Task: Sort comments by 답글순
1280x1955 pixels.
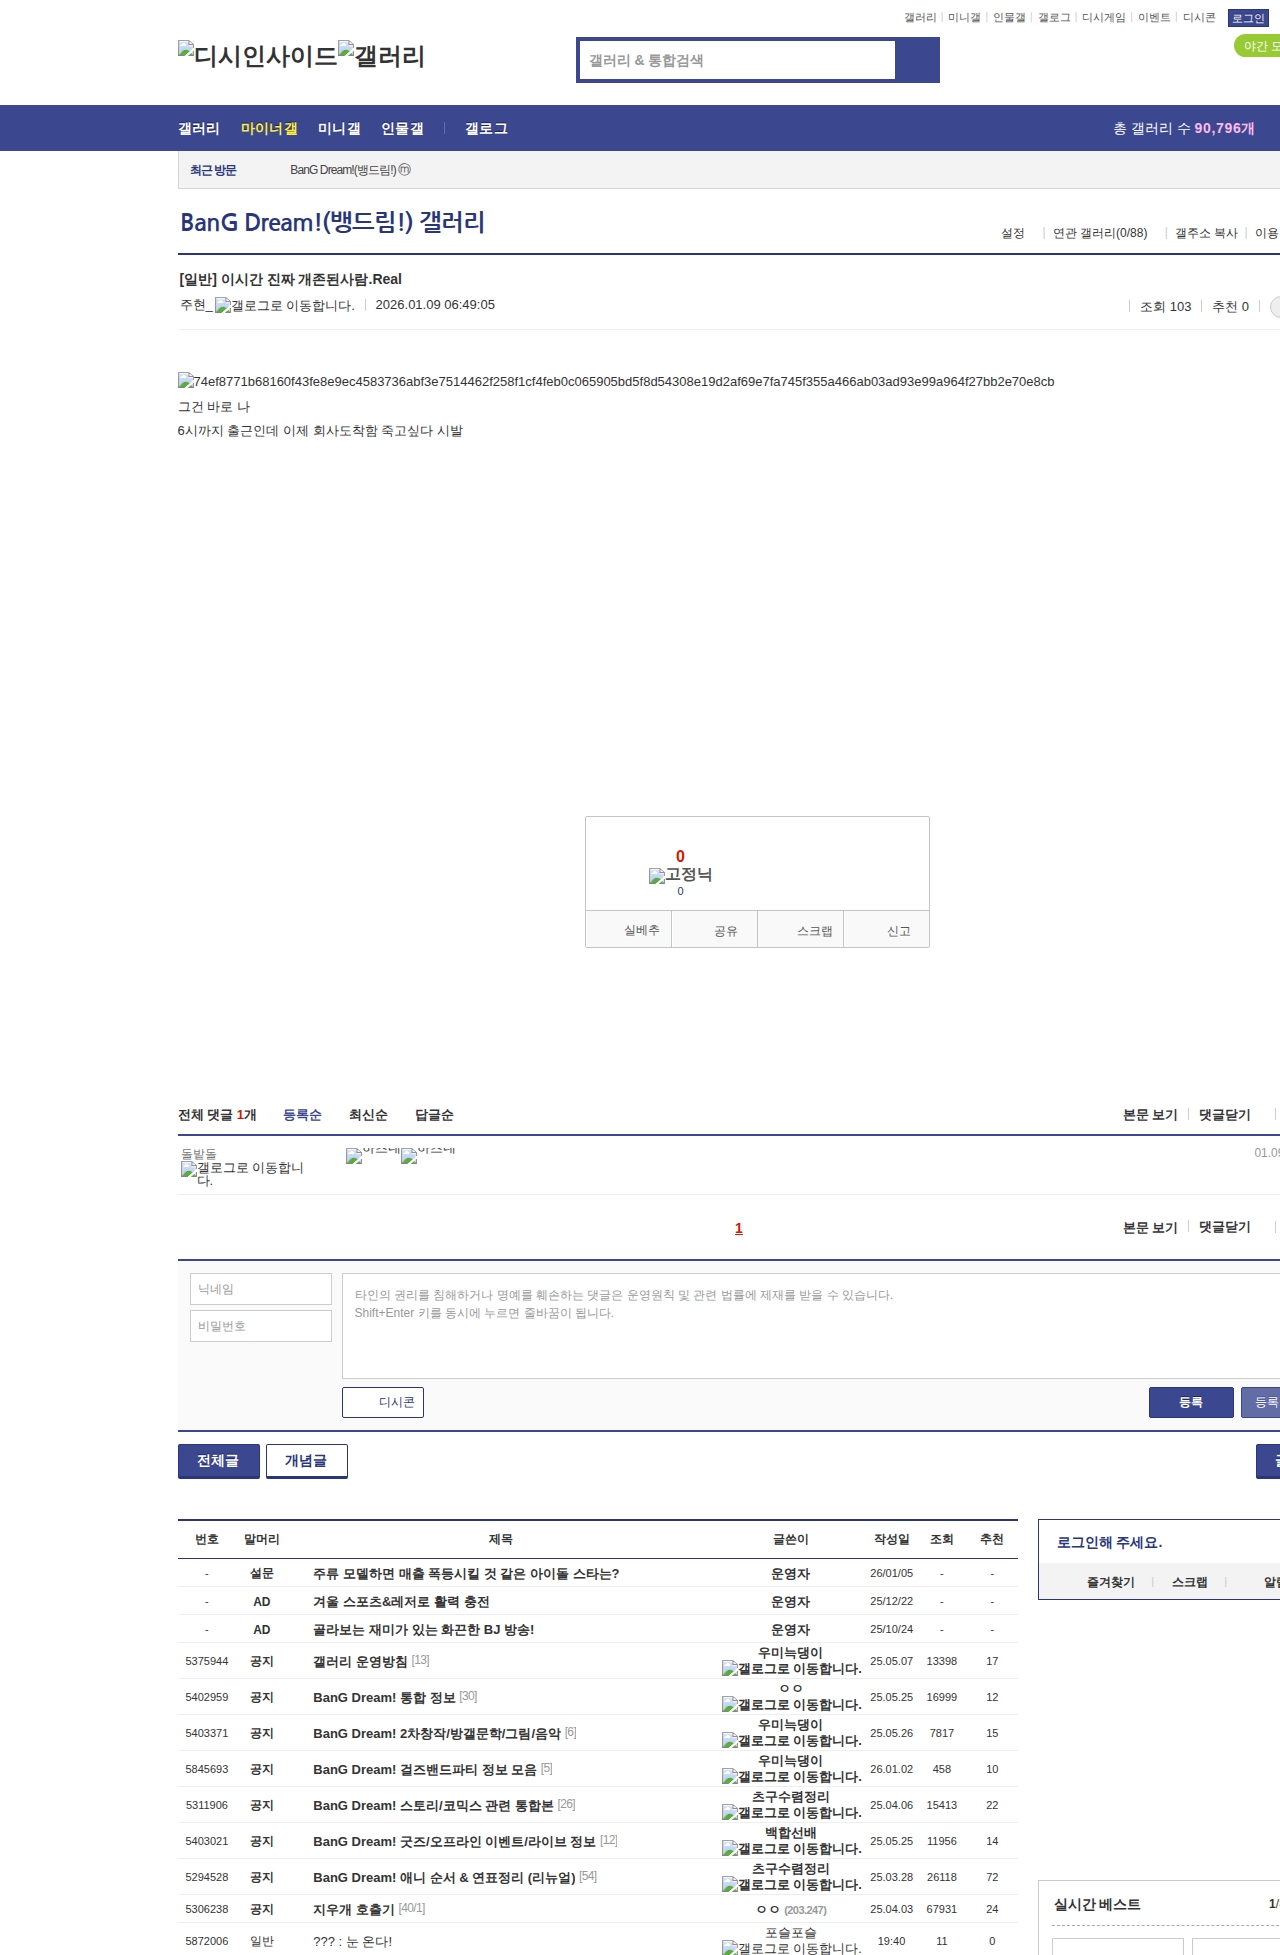Action: pos(434,1115)
